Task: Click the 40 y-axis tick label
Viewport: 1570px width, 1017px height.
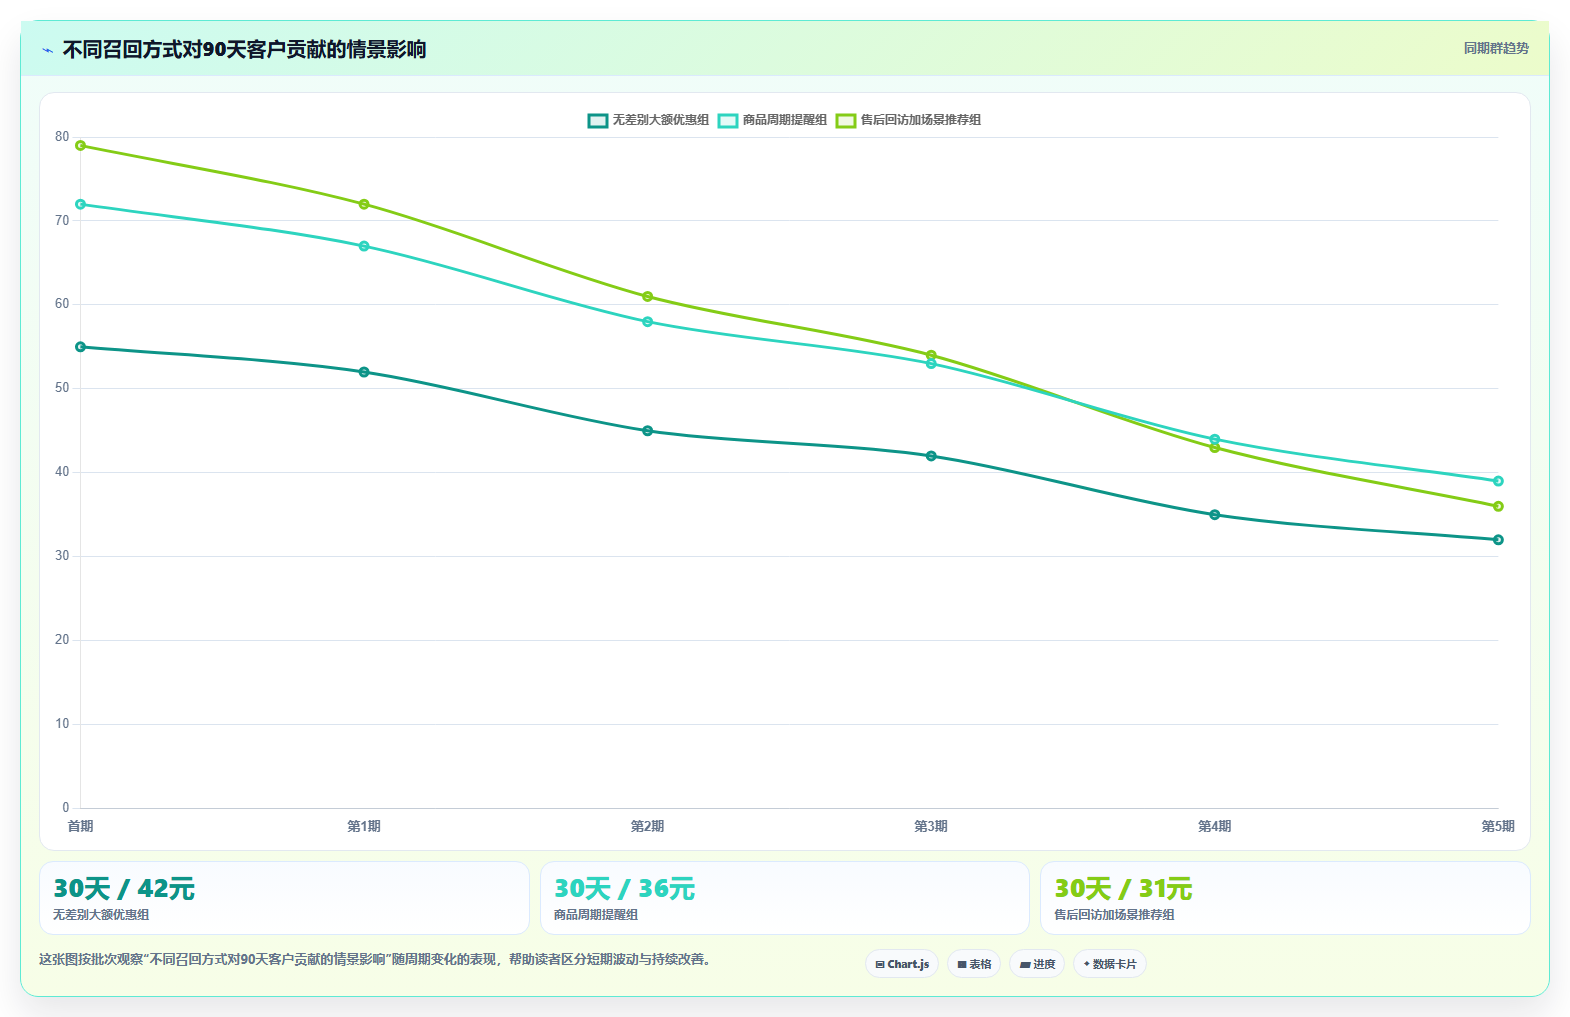Action: pyautogui.click(x=62, y=472)
